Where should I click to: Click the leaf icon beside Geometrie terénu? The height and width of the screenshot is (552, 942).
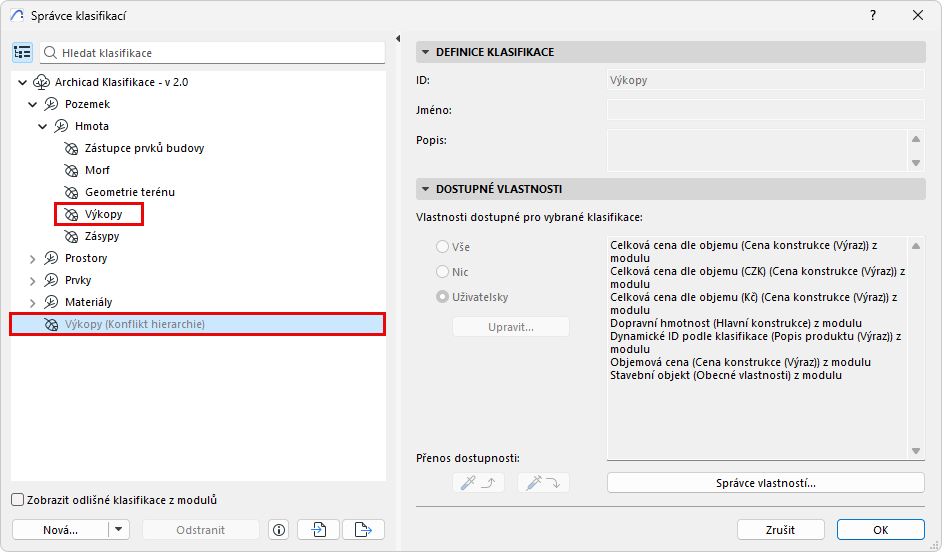pyautogui.click(x=71, y=192)
